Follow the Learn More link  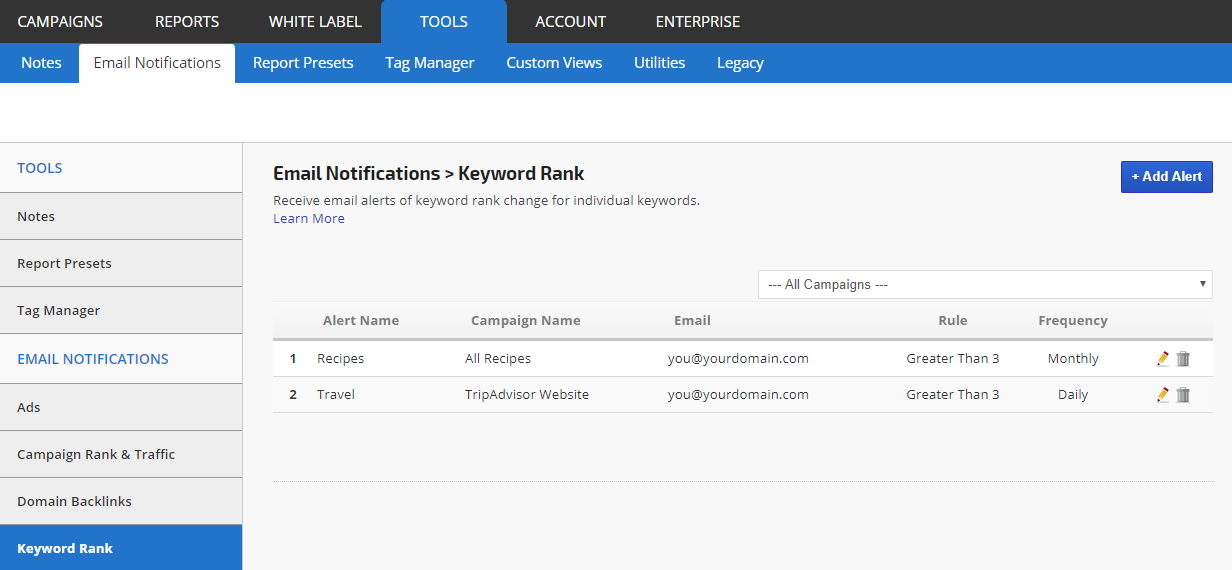tap(309, 219)
